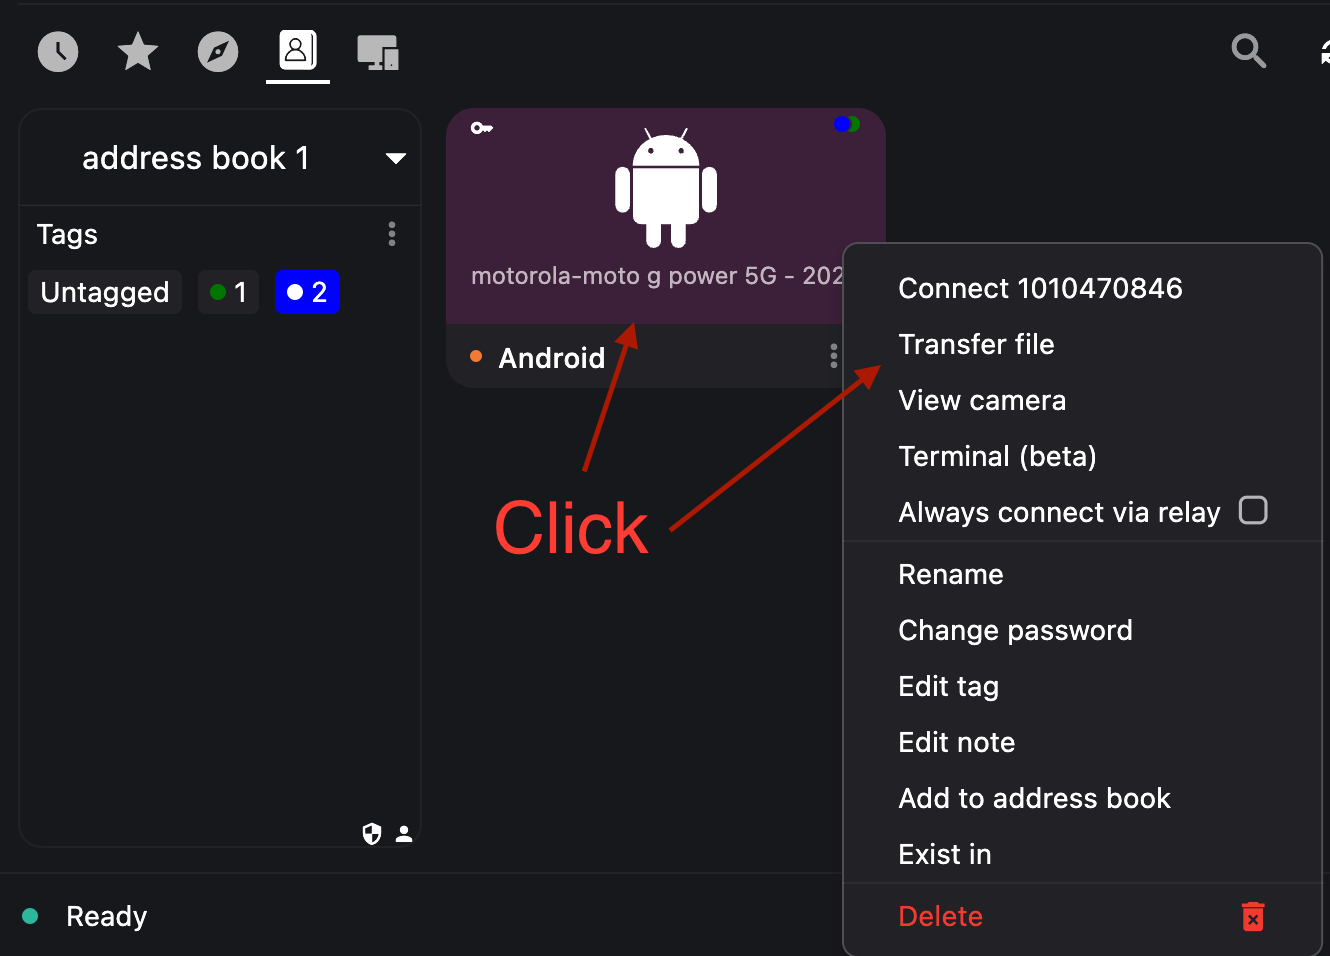The width and height of the screenshot is (1330, 956).
Task: Click the person icon below the tags panel
Action: (404, 833)
